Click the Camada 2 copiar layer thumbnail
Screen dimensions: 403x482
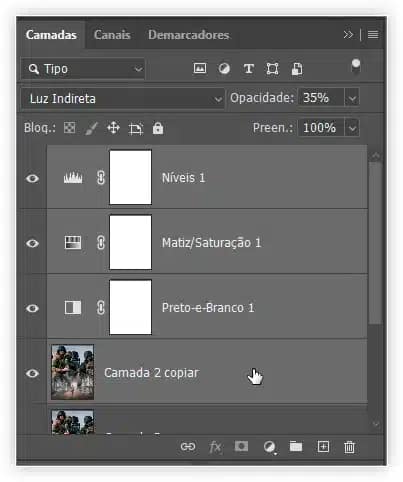pyautogui.click(x=72, y=372)
